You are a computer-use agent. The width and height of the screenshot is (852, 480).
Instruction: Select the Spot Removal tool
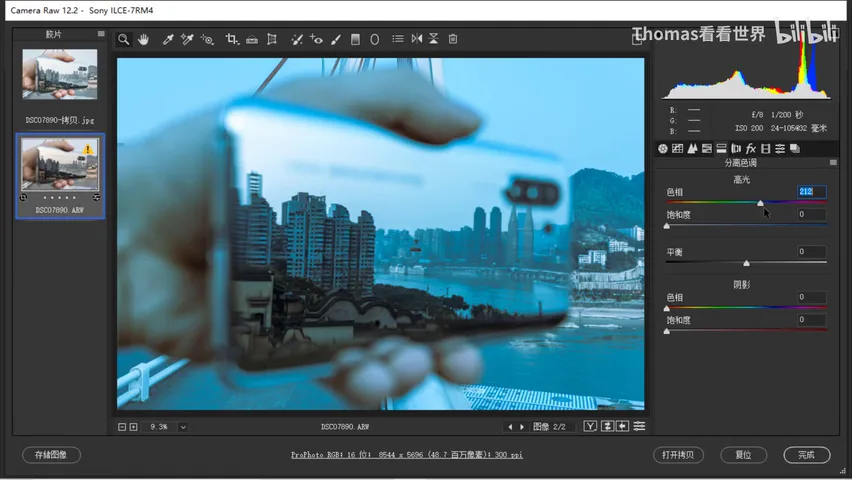(297, 39)
